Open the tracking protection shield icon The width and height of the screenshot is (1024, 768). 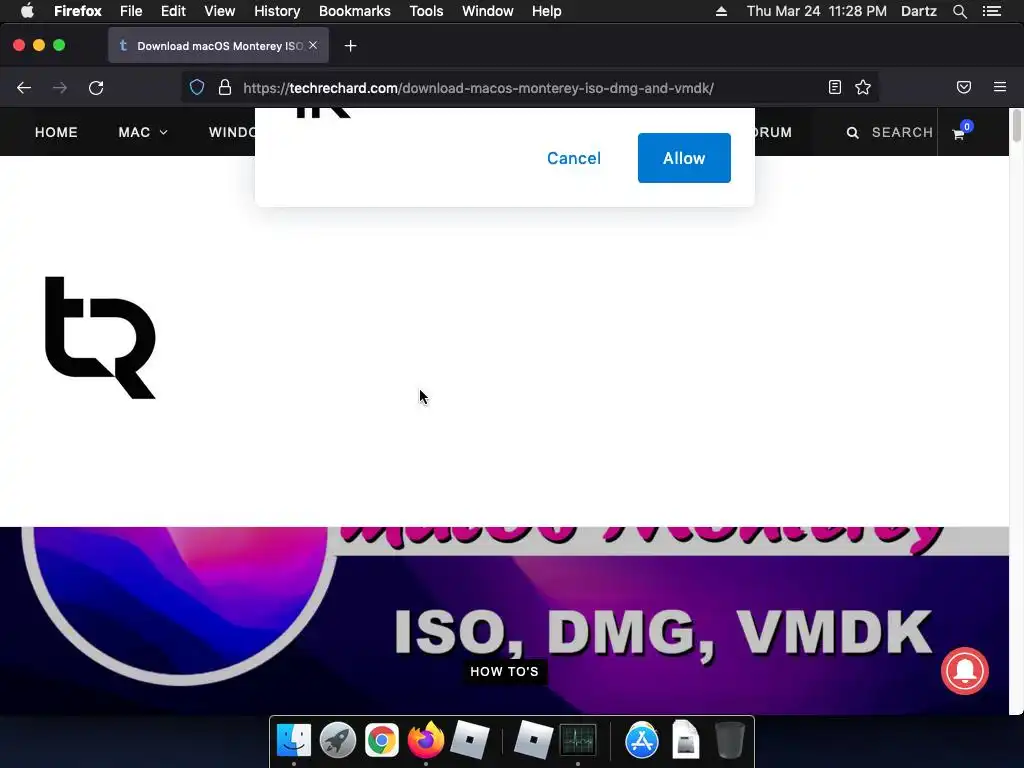click(197, 88)
